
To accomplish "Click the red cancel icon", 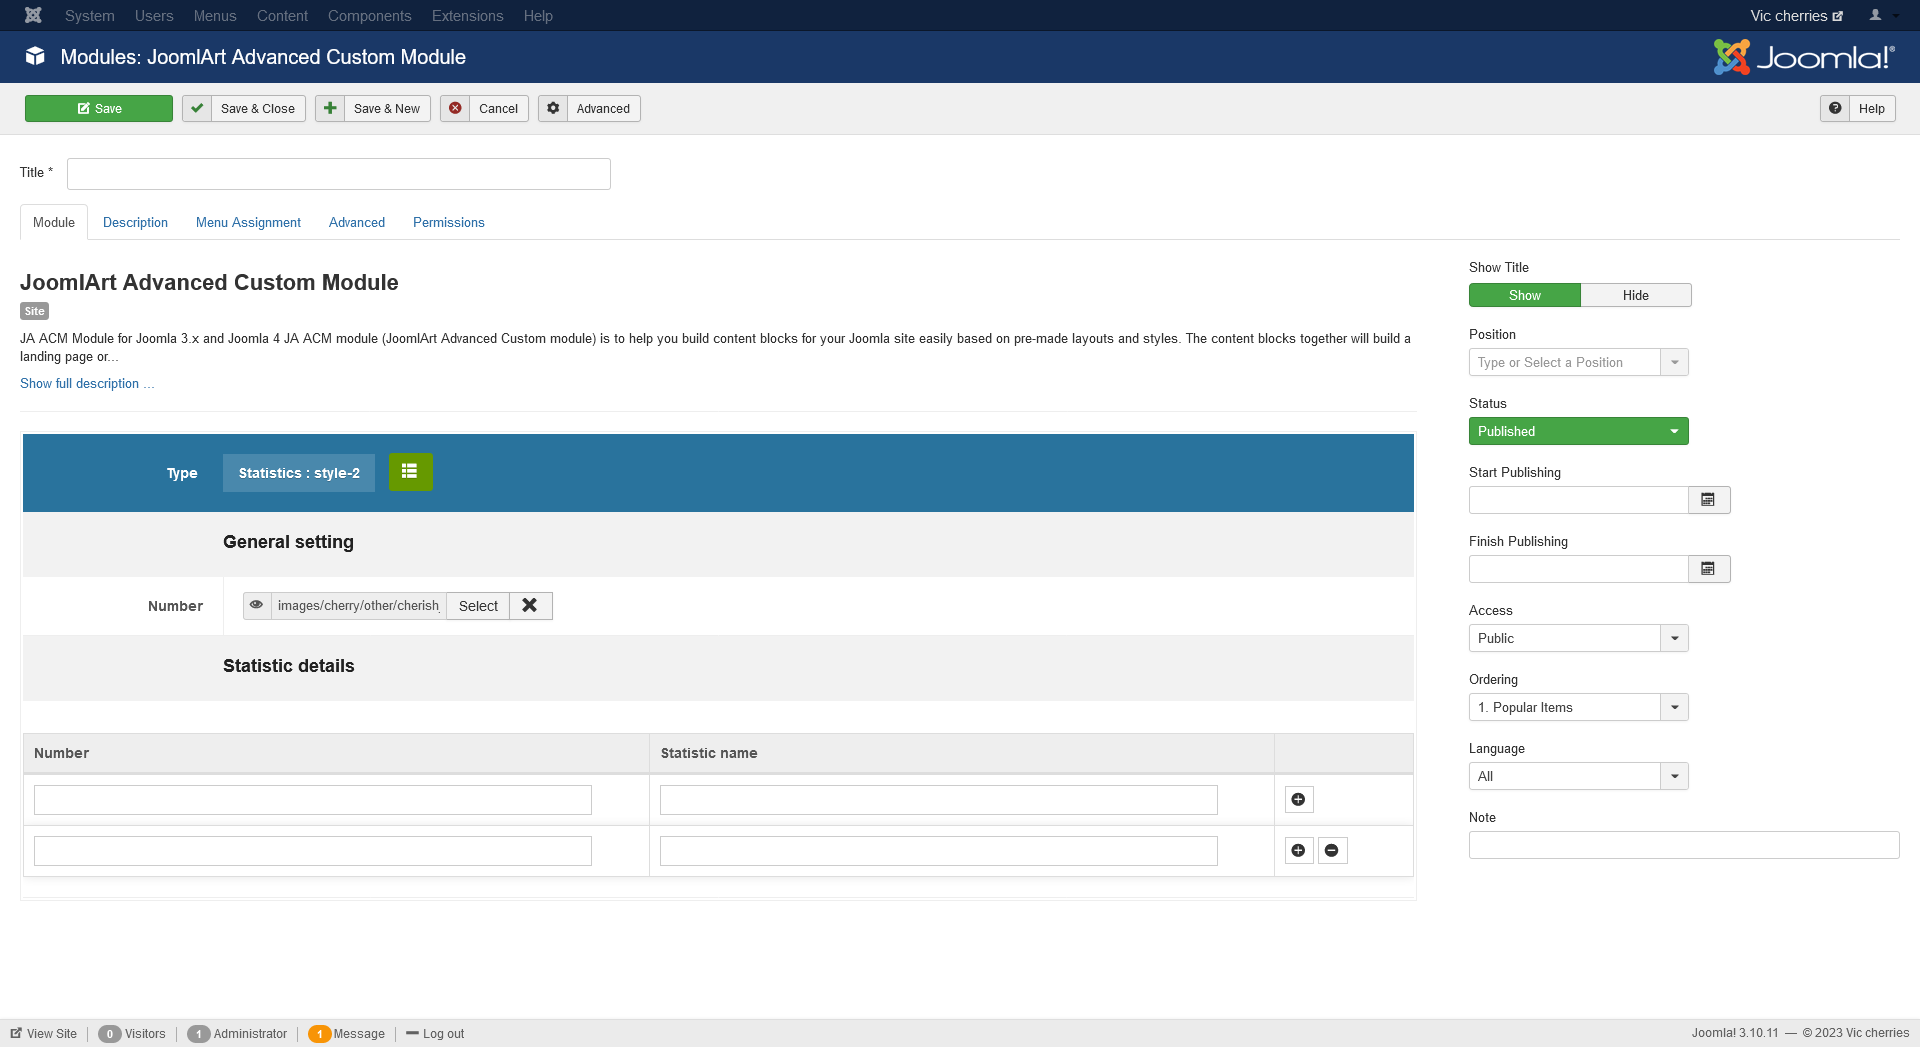I will [455, 108].
